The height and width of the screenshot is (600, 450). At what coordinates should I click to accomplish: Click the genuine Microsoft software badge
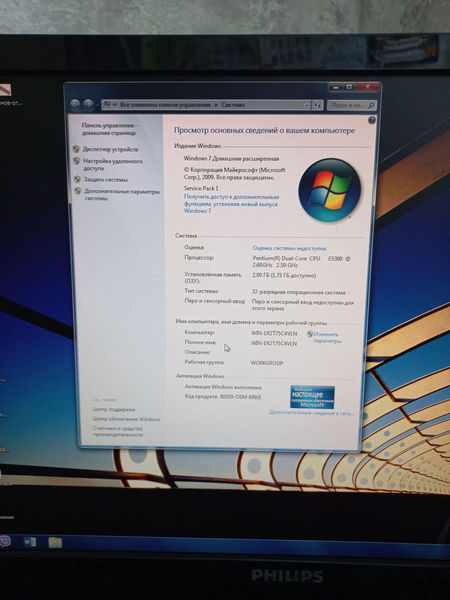click(312, 397)
